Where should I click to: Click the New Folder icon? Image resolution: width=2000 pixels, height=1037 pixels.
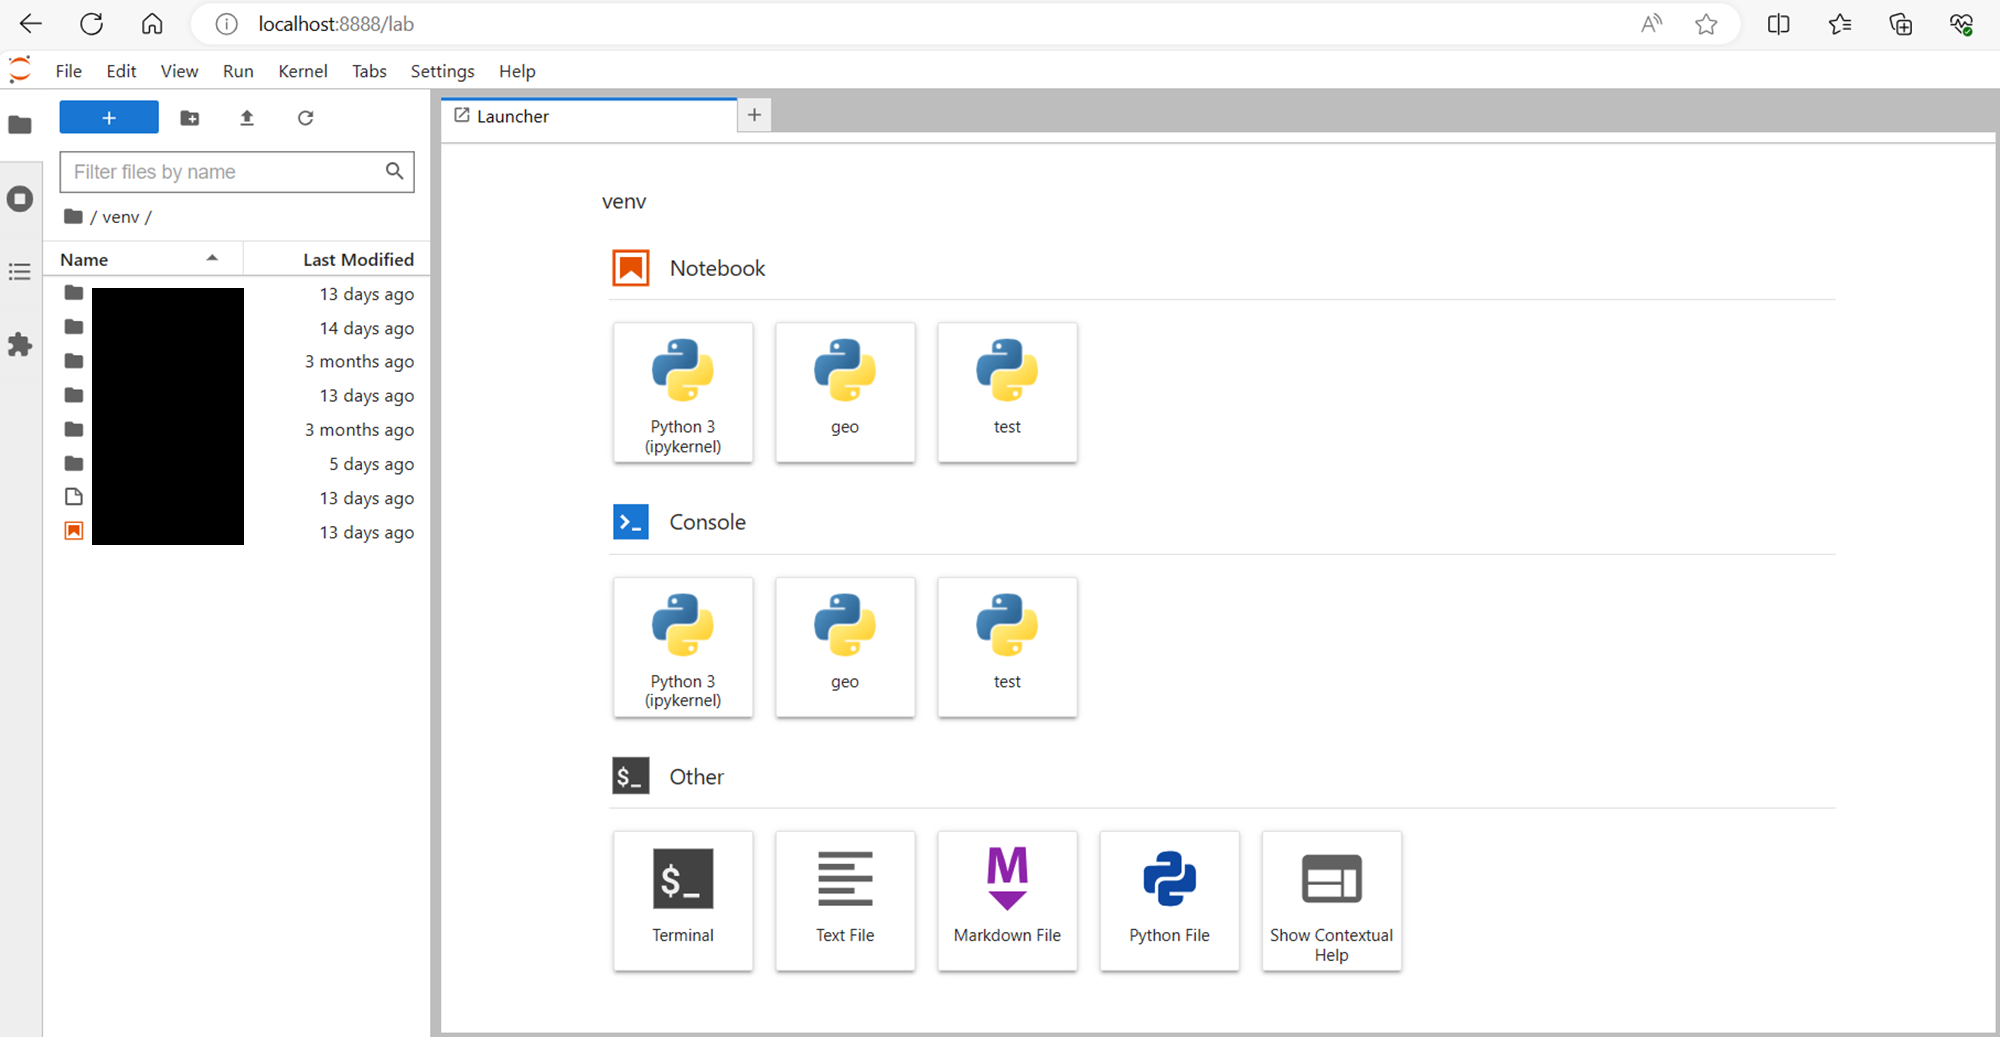coord(190,118)
